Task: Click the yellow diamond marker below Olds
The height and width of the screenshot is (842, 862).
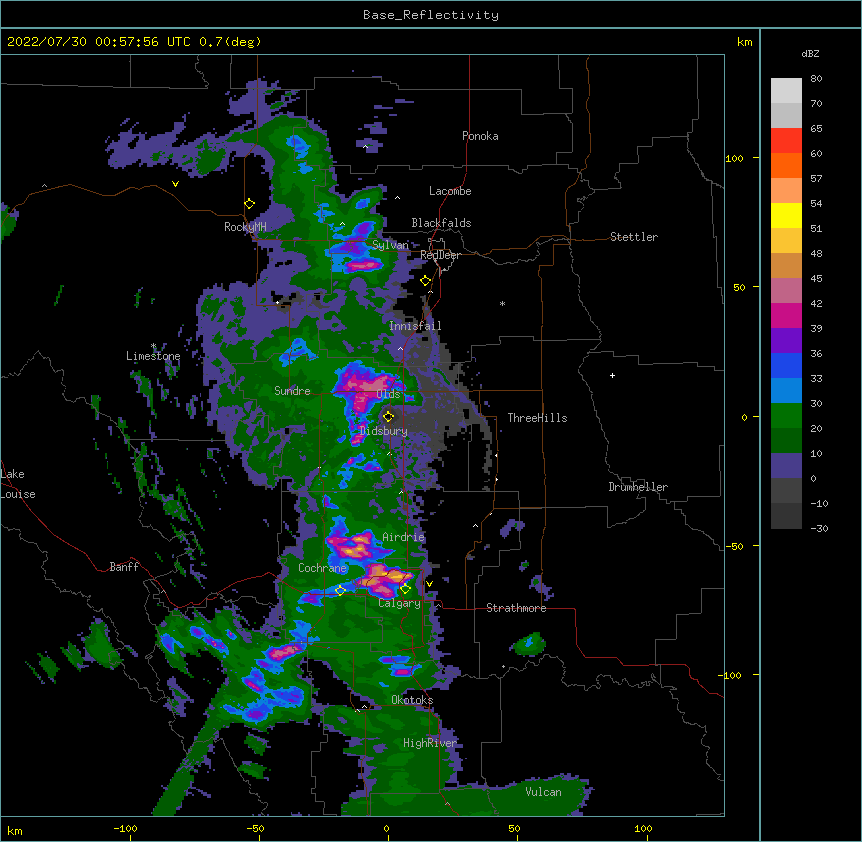Action: point(388,416)
